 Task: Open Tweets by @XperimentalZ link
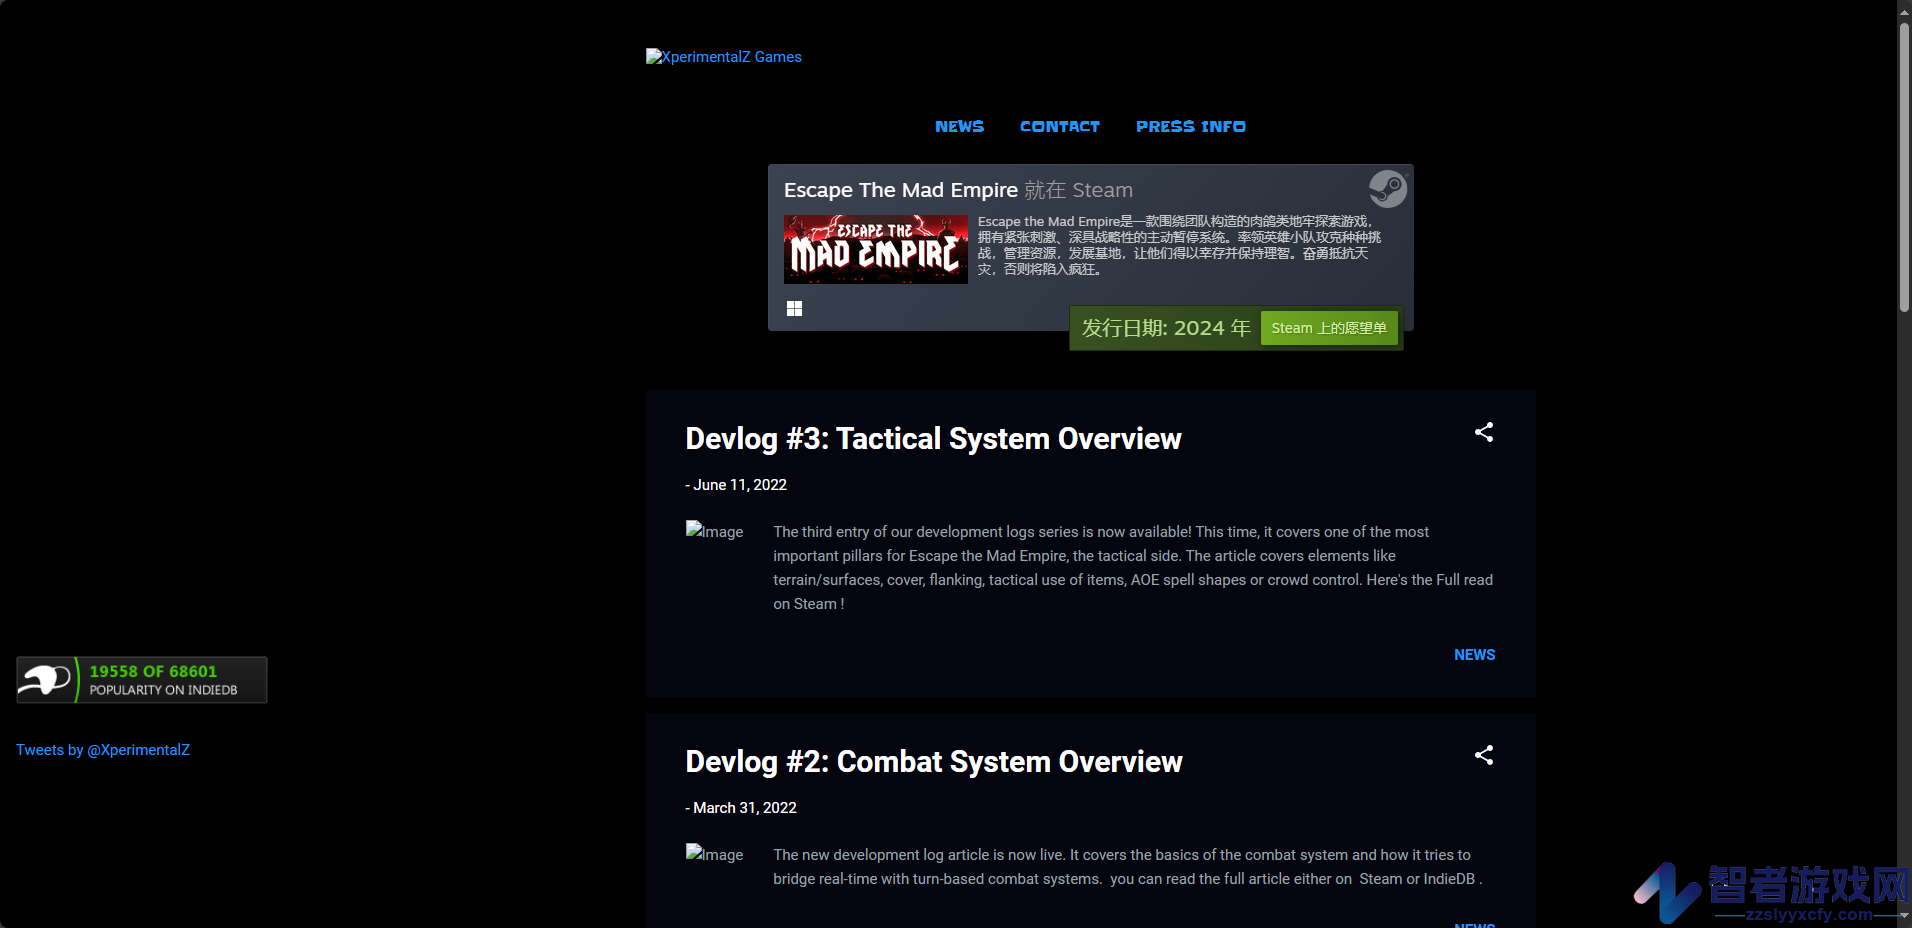103,750
